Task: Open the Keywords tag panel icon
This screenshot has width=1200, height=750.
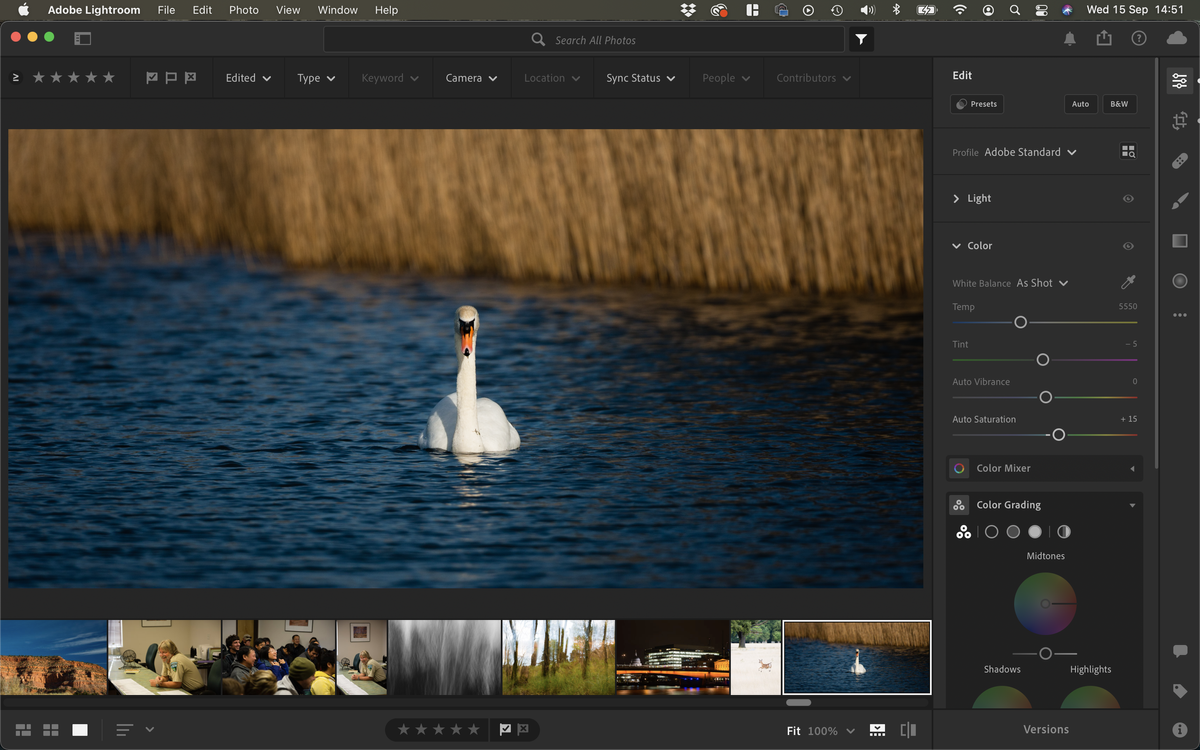Action: pos(1180,691)
